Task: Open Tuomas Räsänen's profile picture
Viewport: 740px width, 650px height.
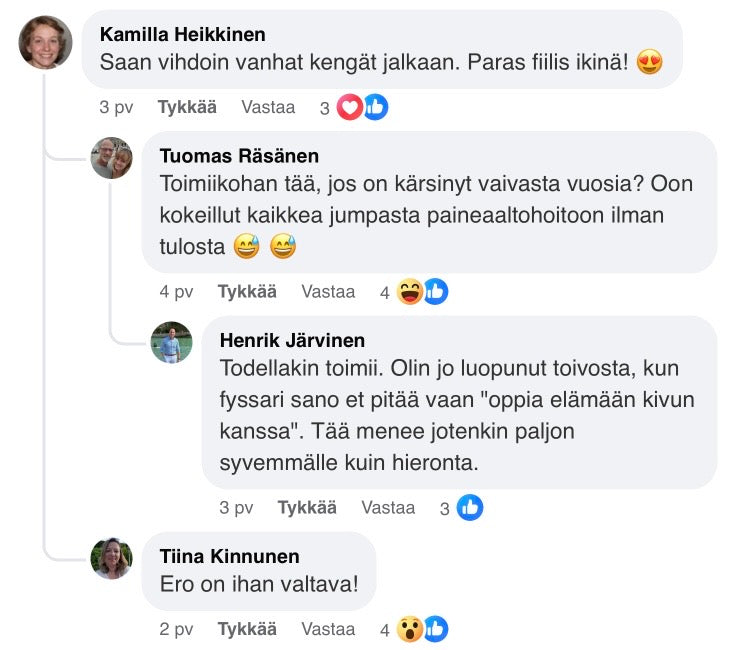Action: [x=112, y=158]
